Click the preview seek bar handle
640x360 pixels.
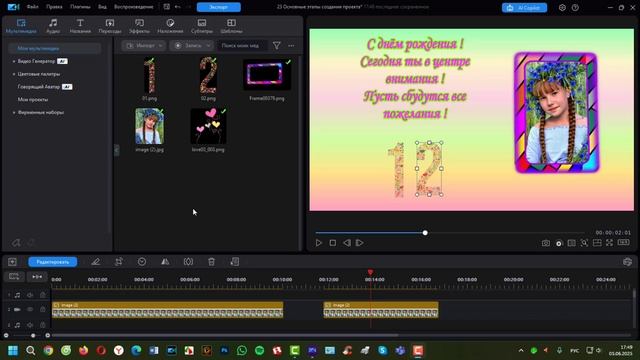point(425,233)
